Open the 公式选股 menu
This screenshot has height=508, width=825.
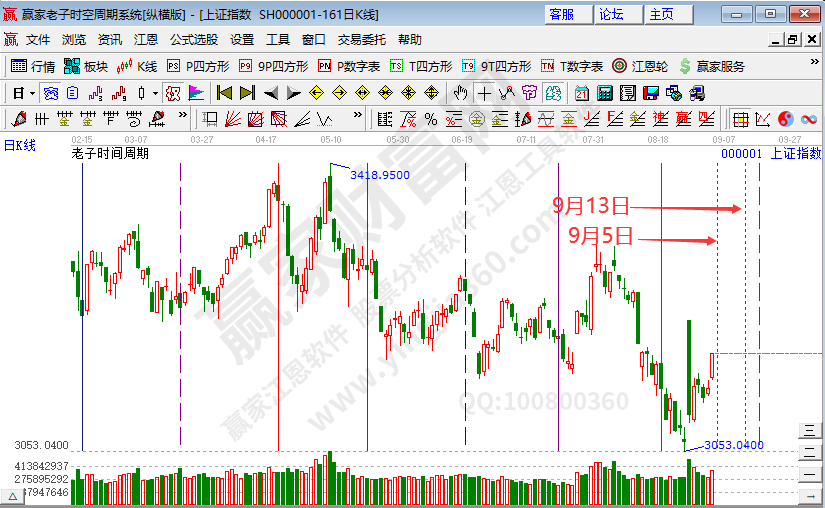(x=193, y=40)
